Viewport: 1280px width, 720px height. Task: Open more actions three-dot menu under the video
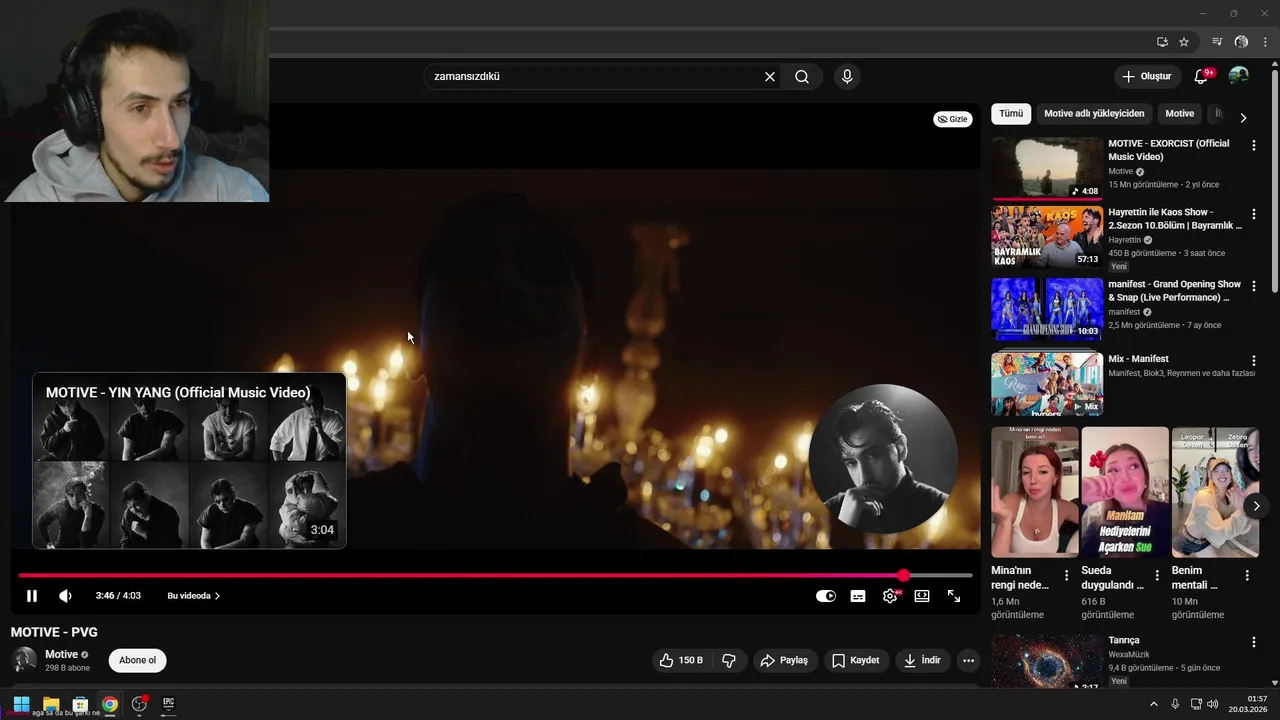click(x=968, y=661)
